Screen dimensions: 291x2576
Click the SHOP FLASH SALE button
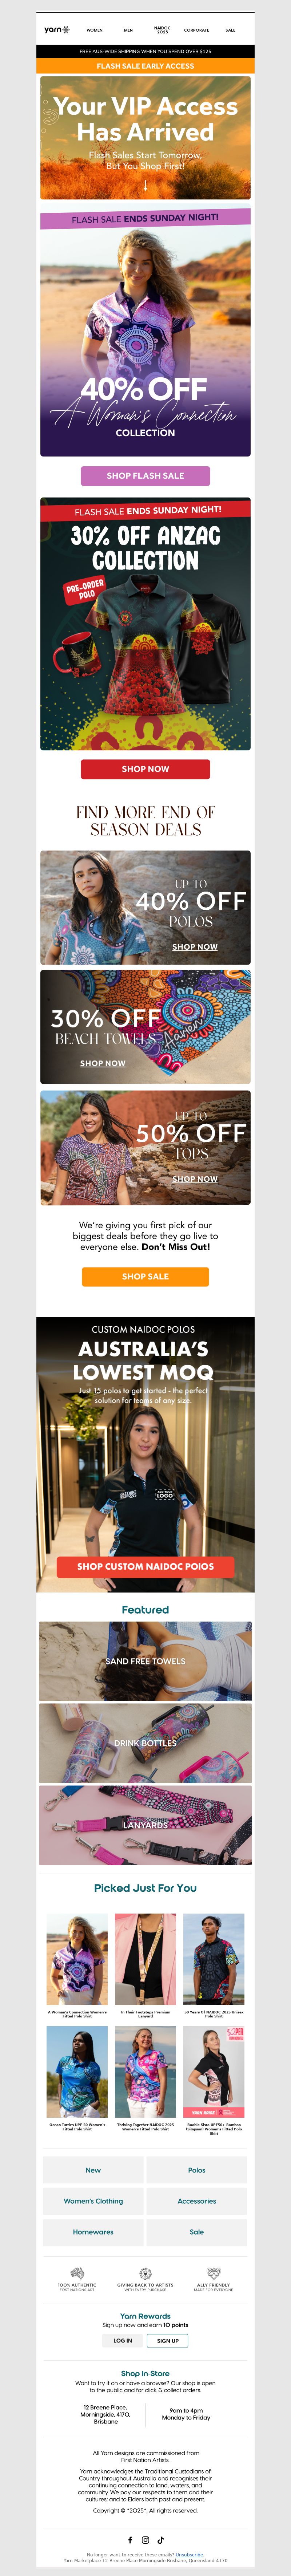tap(145, 476)
